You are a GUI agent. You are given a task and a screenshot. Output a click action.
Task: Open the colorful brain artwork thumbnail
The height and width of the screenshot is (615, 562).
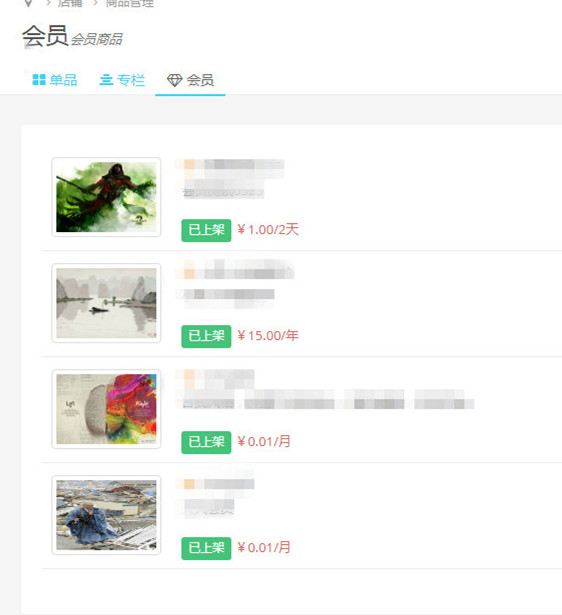point(106,409)
